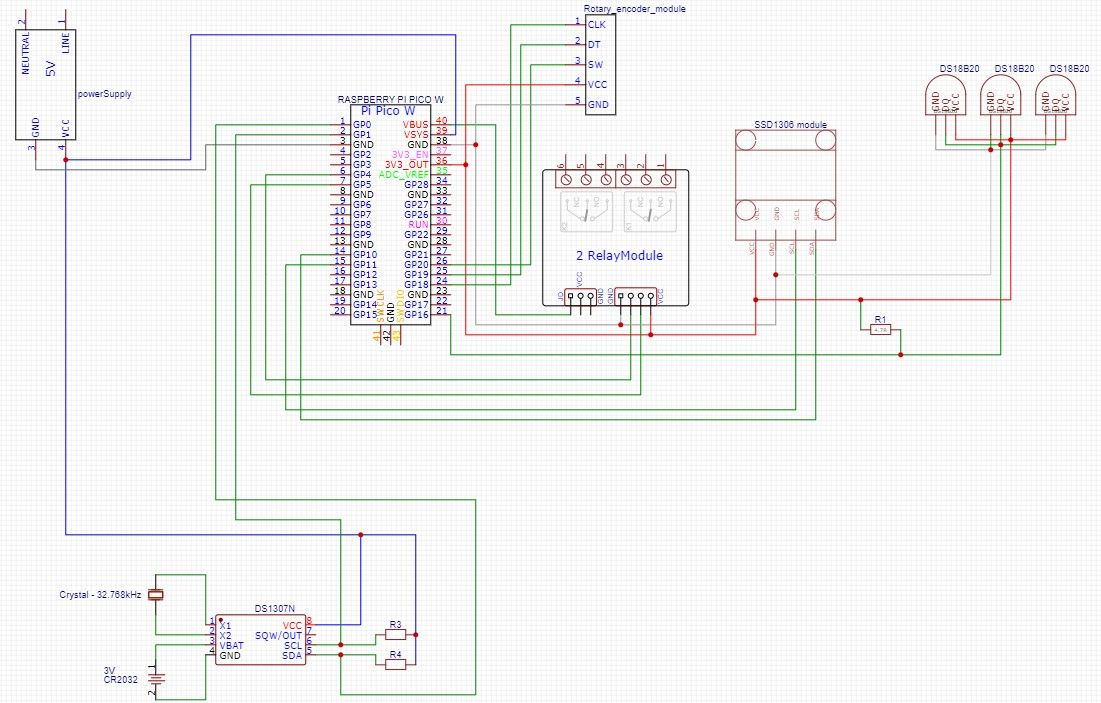
Task: Click the CR2032 battery symbol
Action: click(155, 679)
